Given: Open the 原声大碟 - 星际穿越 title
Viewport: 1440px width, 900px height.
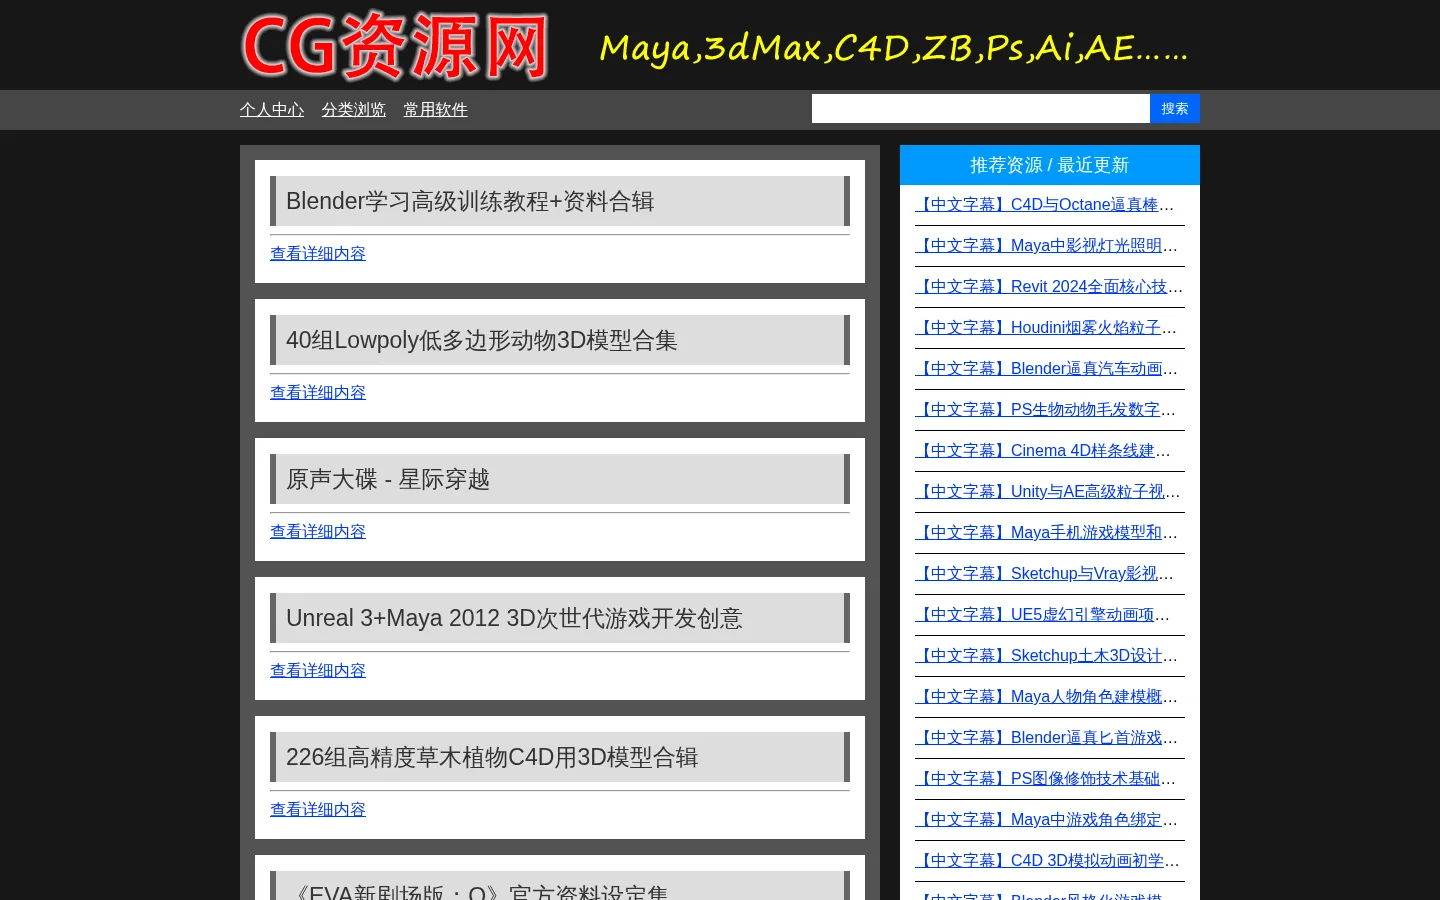Looking at the screenshot, I should pyautogui.click(x=388, y=479).
